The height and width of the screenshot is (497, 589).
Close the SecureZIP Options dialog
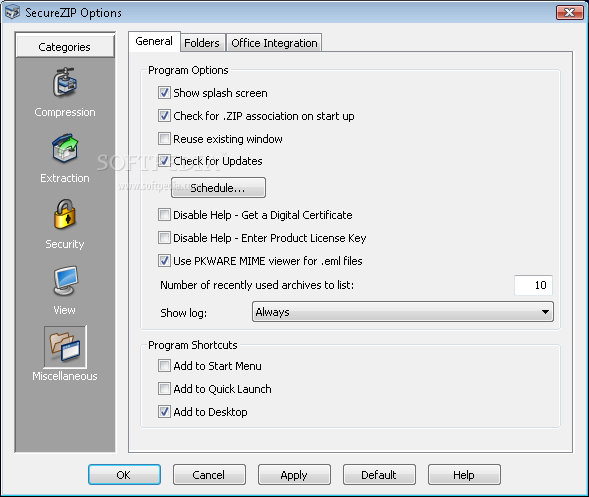point(569,13)
